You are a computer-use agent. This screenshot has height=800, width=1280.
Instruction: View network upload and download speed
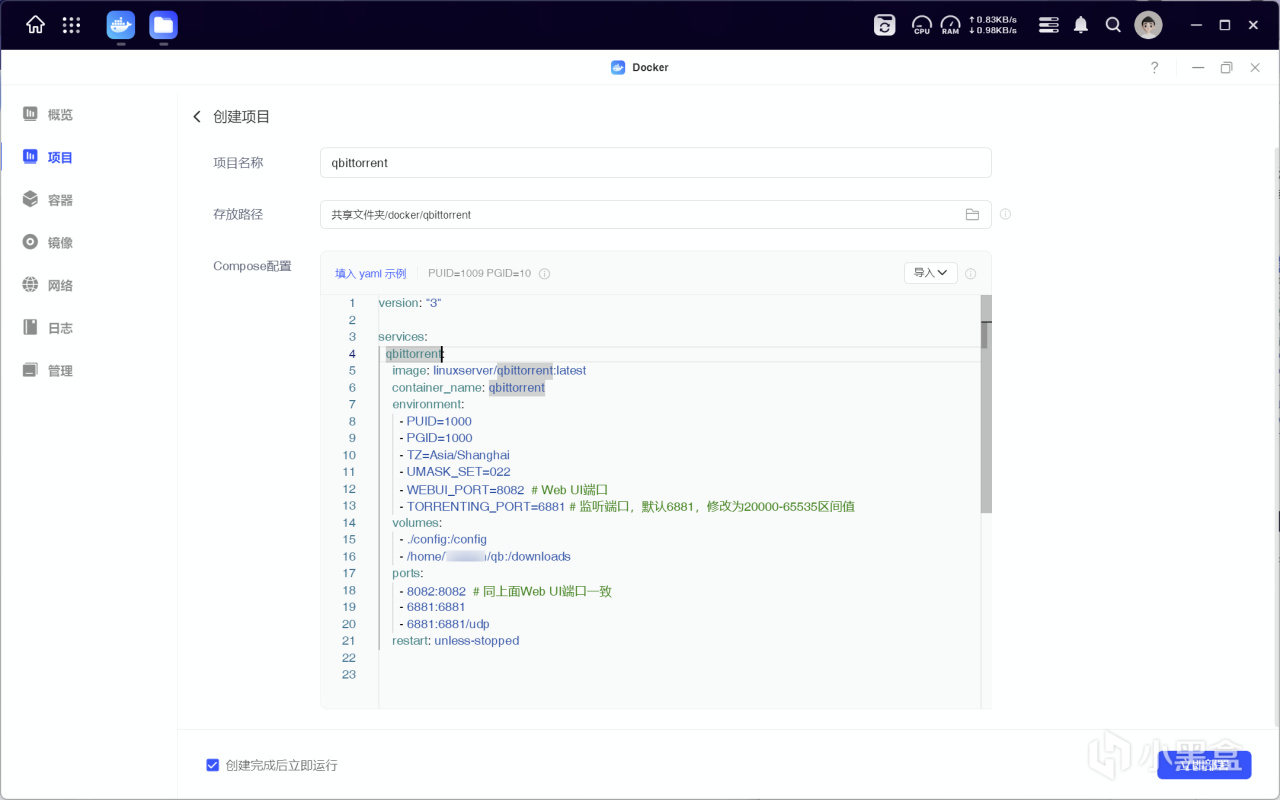click(993, 25)
